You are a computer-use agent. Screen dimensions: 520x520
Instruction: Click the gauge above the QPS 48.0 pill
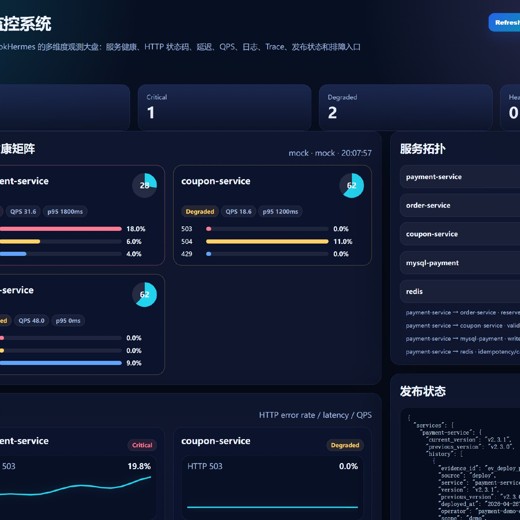pos(144,295)
